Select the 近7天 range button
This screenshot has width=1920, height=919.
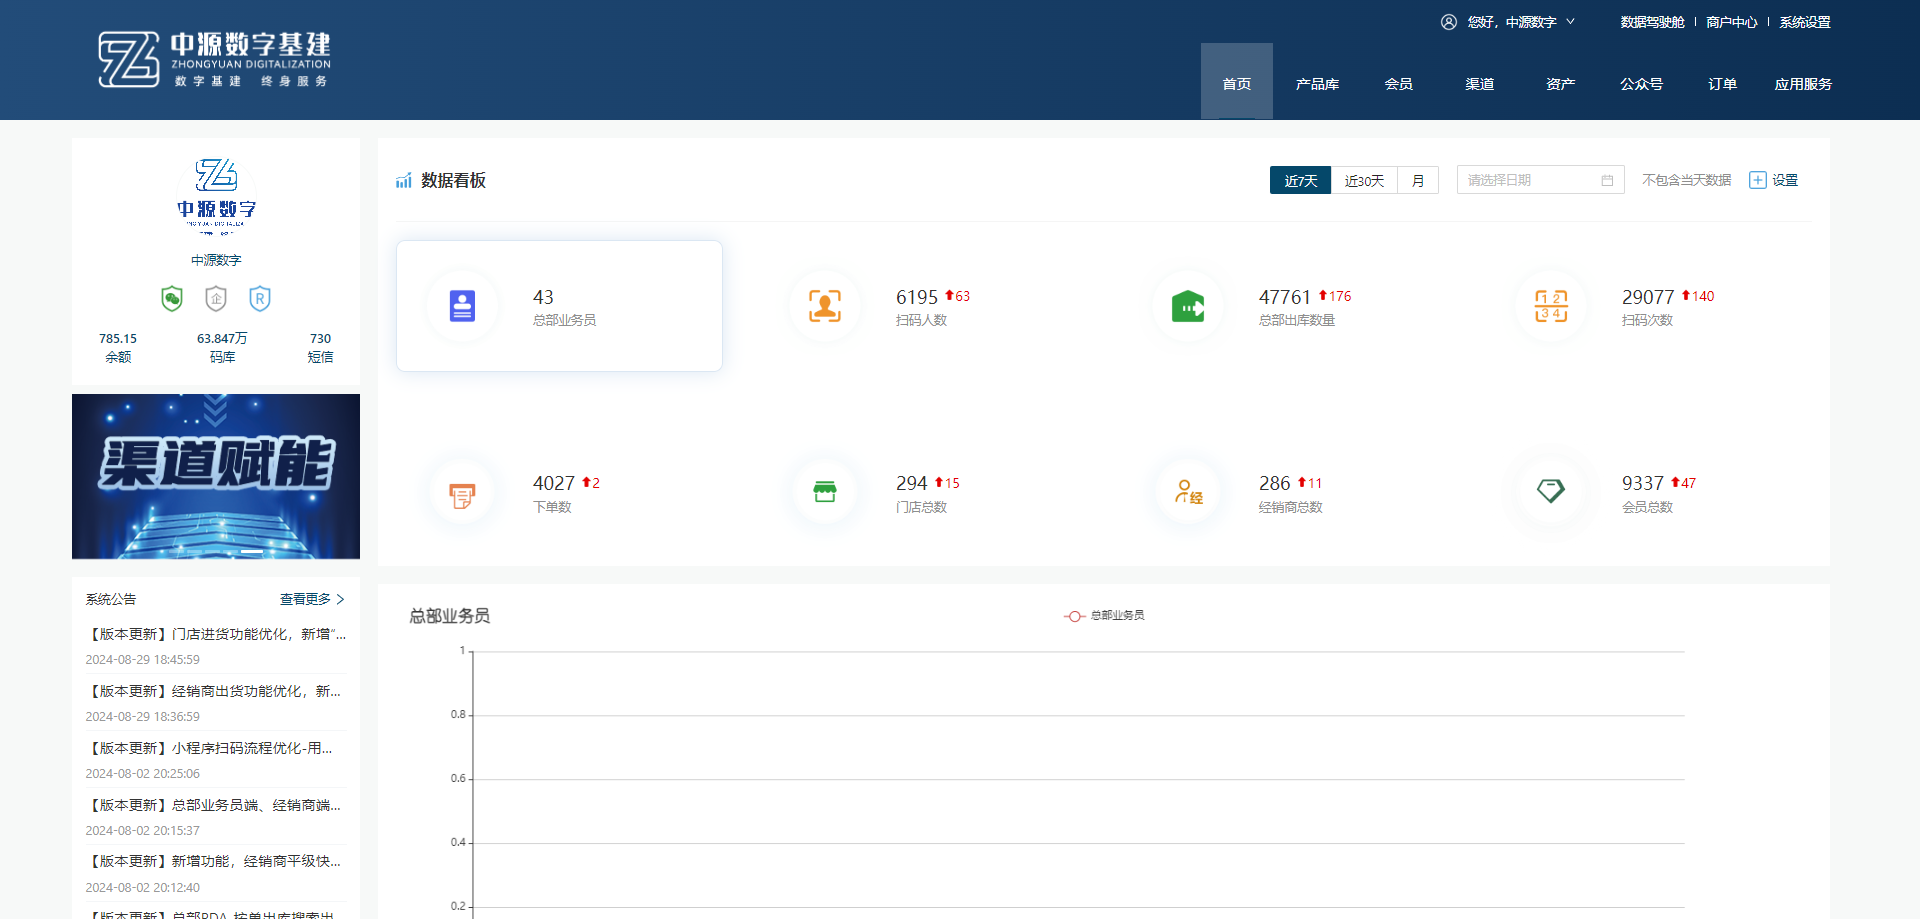(1300, 180)
